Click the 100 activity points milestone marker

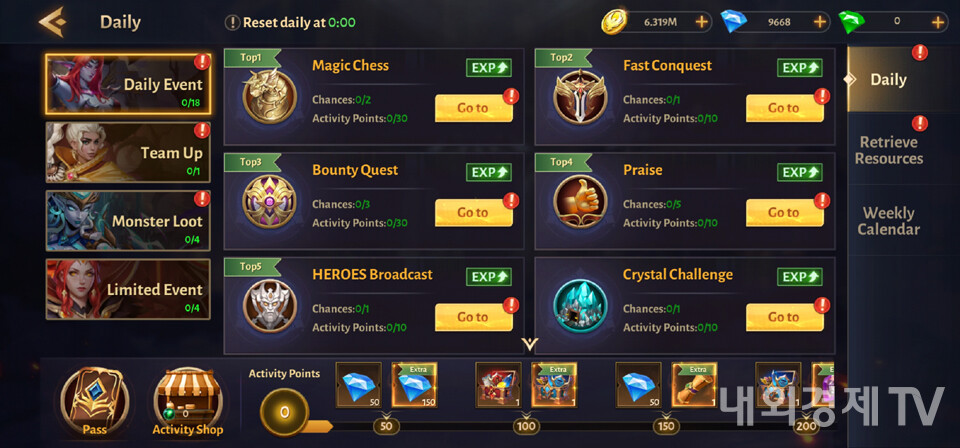526,426
